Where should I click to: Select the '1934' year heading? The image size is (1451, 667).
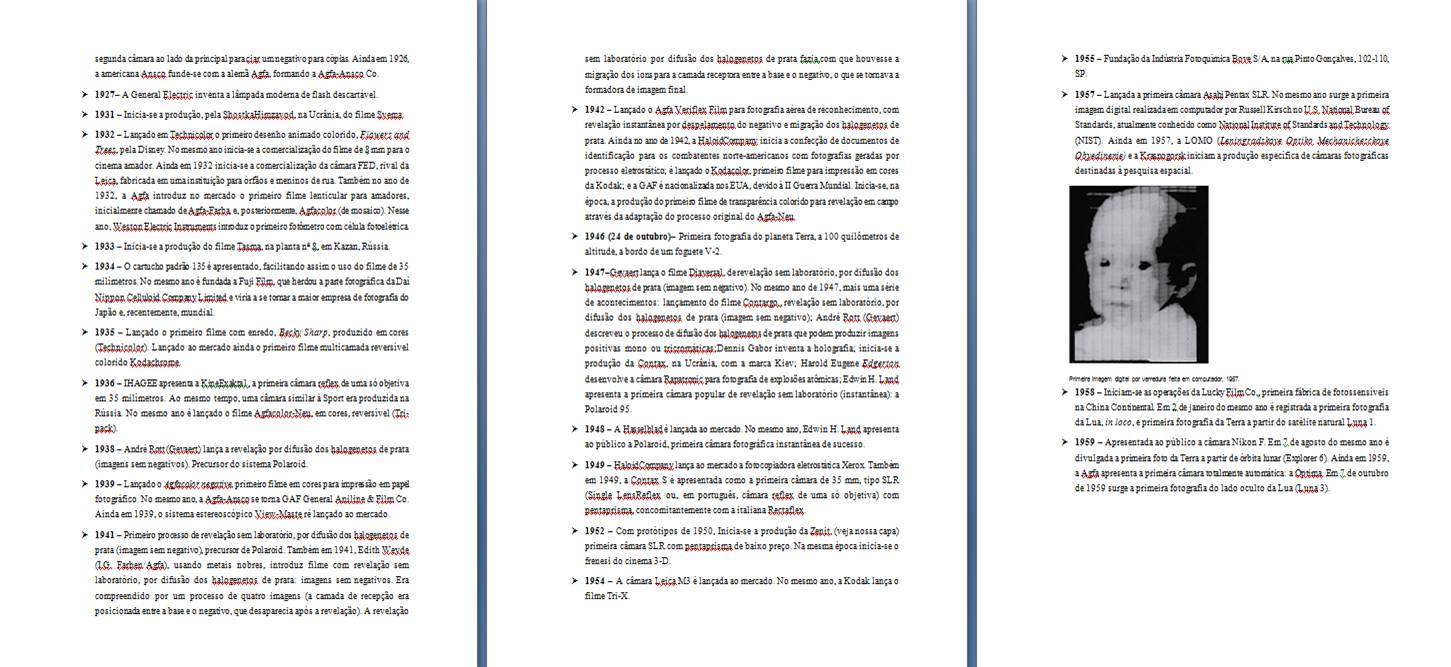click(105, 266)
